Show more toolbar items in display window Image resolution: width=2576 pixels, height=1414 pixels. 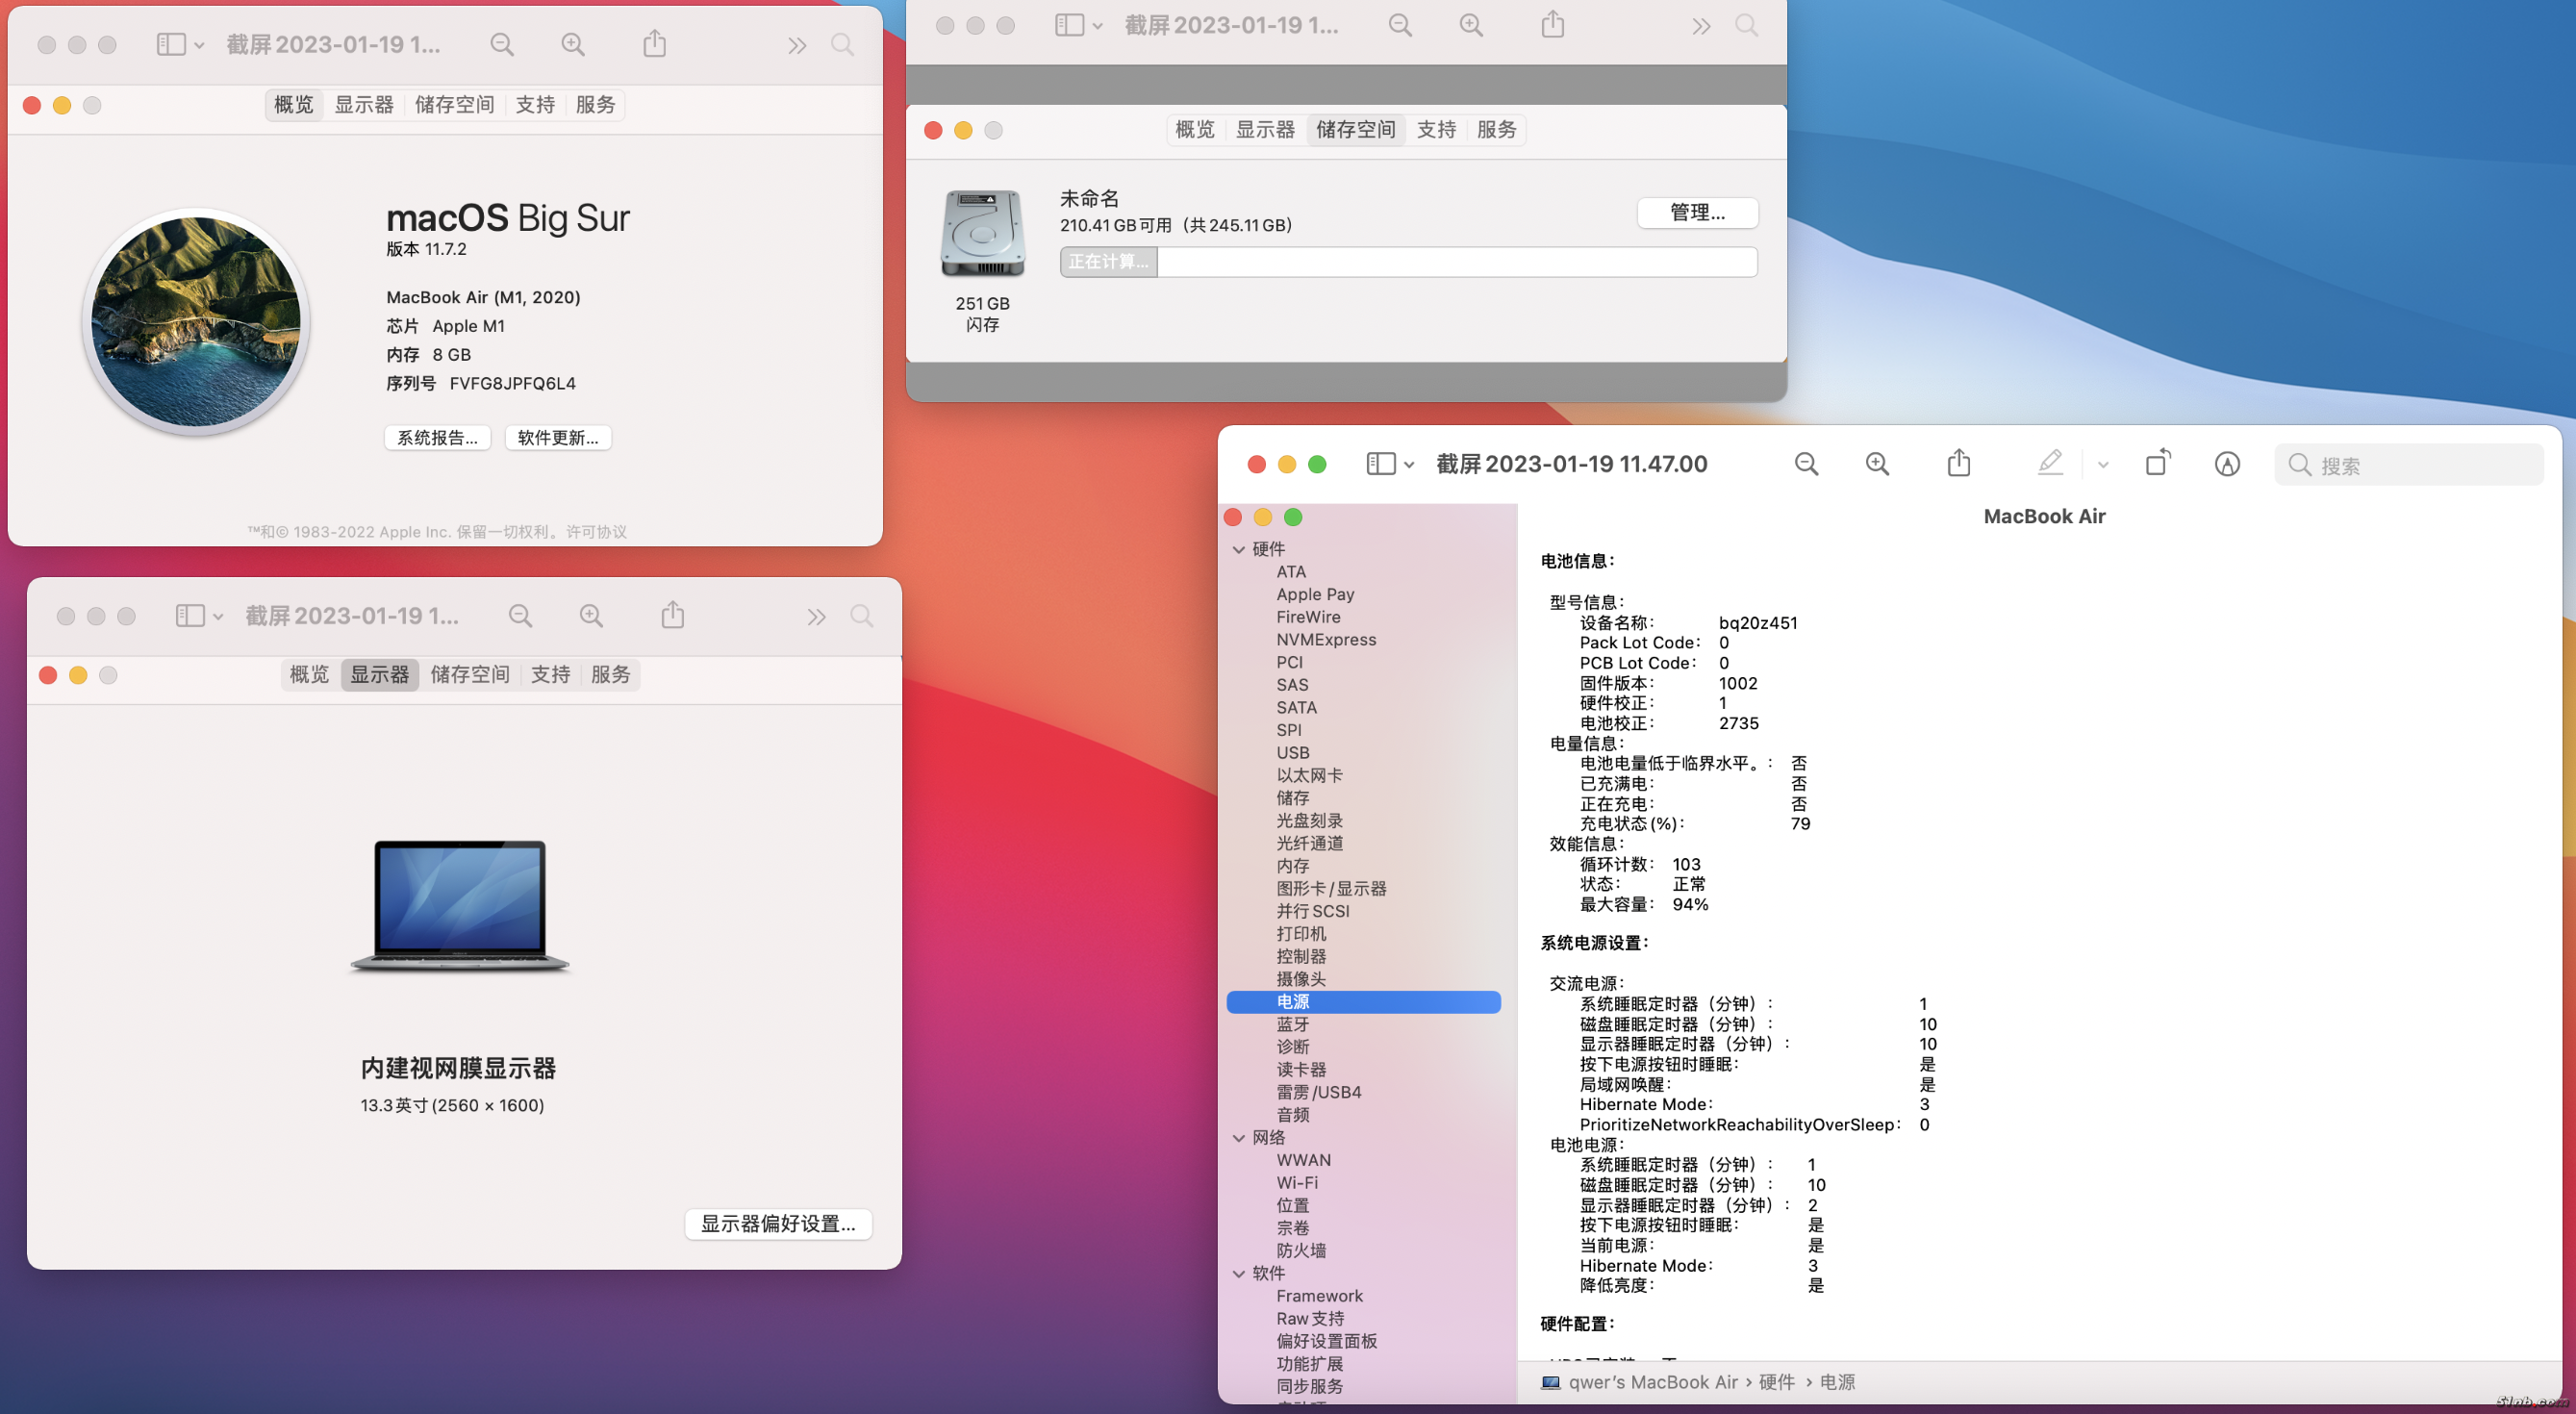point(816,617)
